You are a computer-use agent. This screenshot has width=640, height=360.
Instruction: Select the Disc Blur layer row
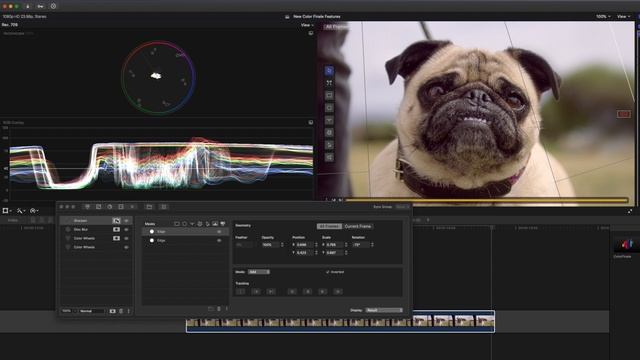click(96, 229)
